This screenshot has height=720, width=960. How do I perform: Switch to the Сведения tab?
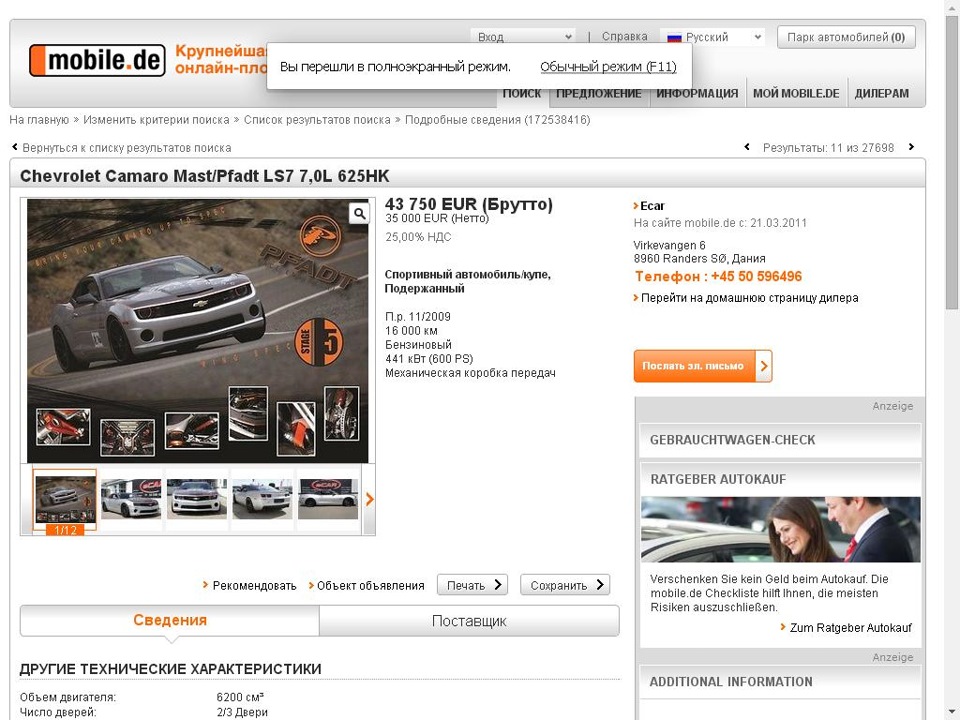click(170, 620)
